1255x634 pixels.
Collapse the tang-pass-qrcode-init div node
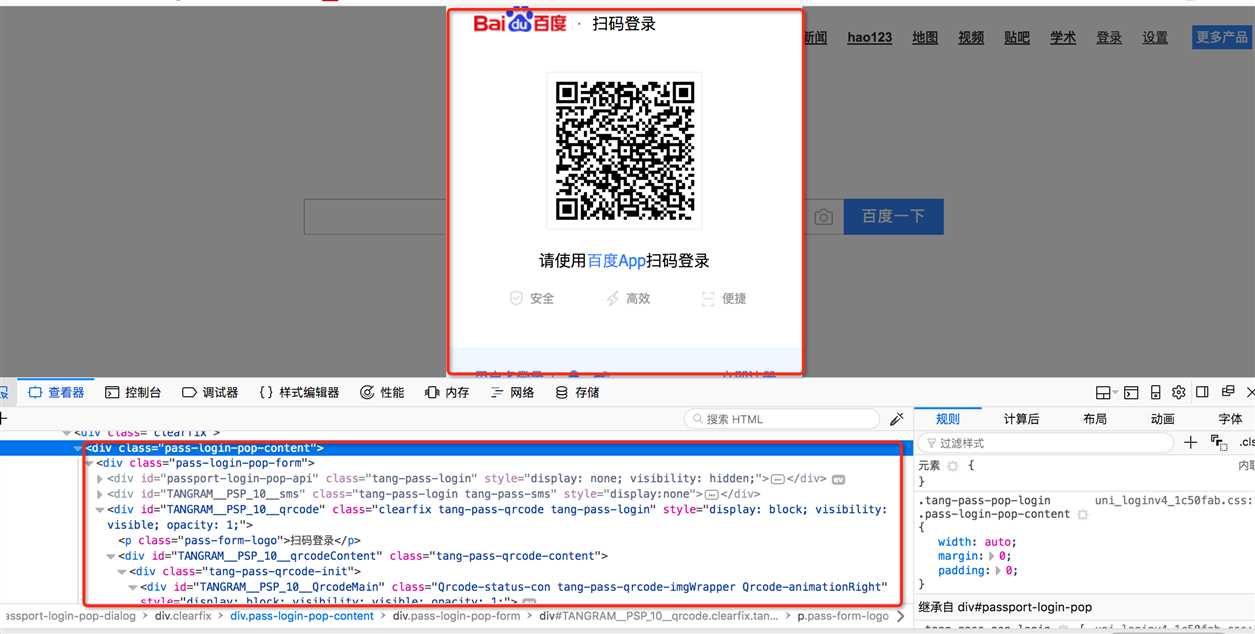pos(122,571)
